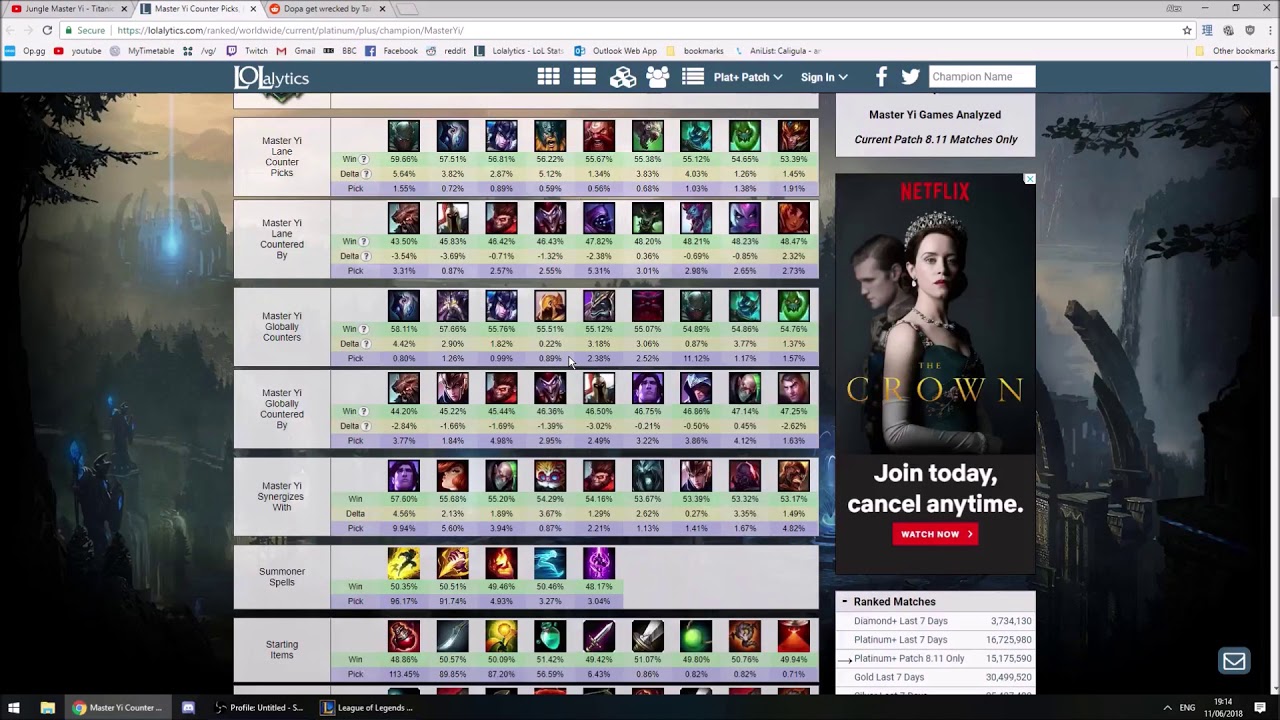
Task: Click the table-list icon next to the grid icon
Action: (585, 77)
